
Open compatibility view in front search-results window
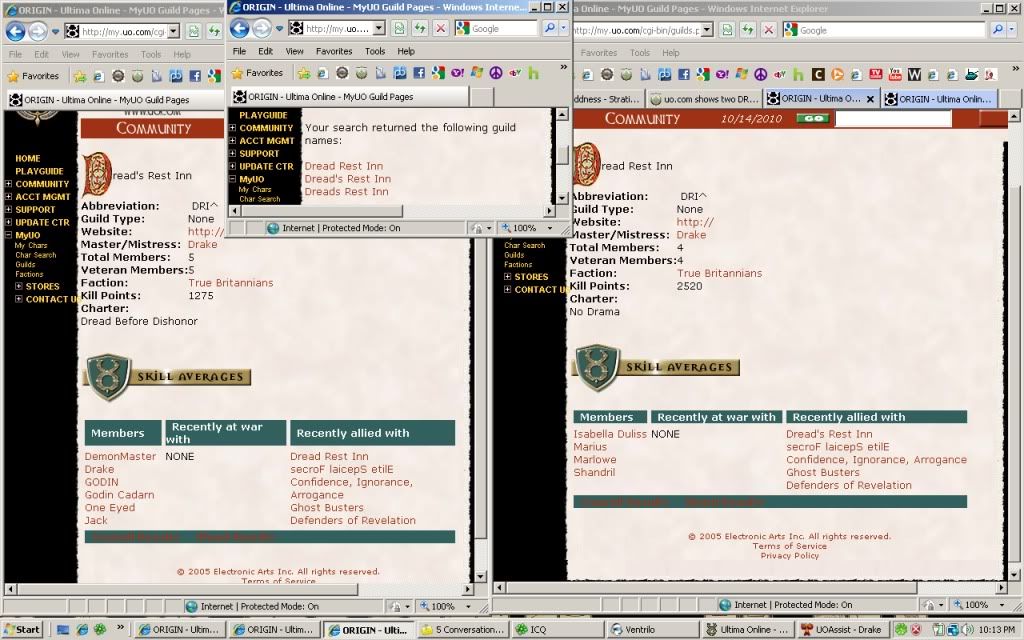click(399, 29)
